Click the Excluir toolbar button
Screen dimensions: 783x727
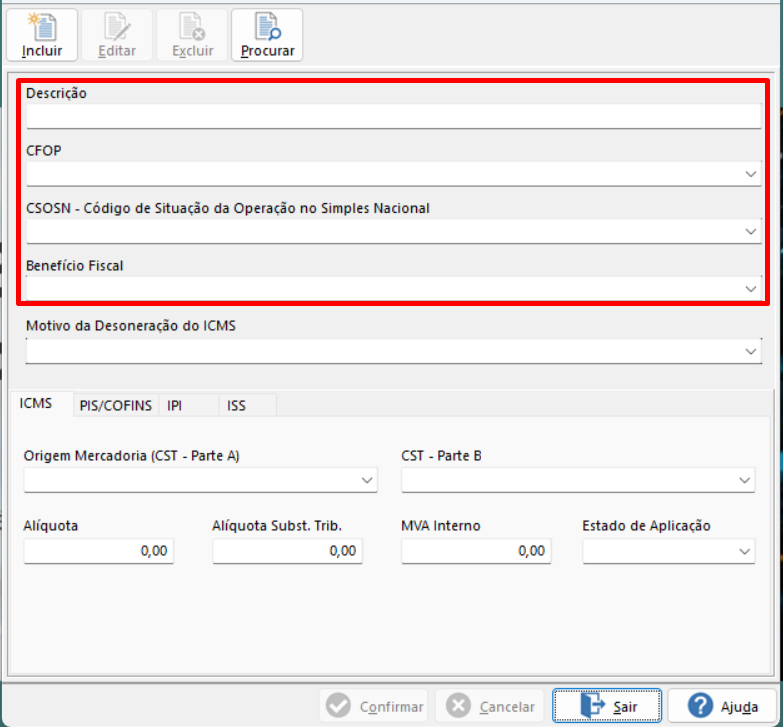tap(192, 35)
